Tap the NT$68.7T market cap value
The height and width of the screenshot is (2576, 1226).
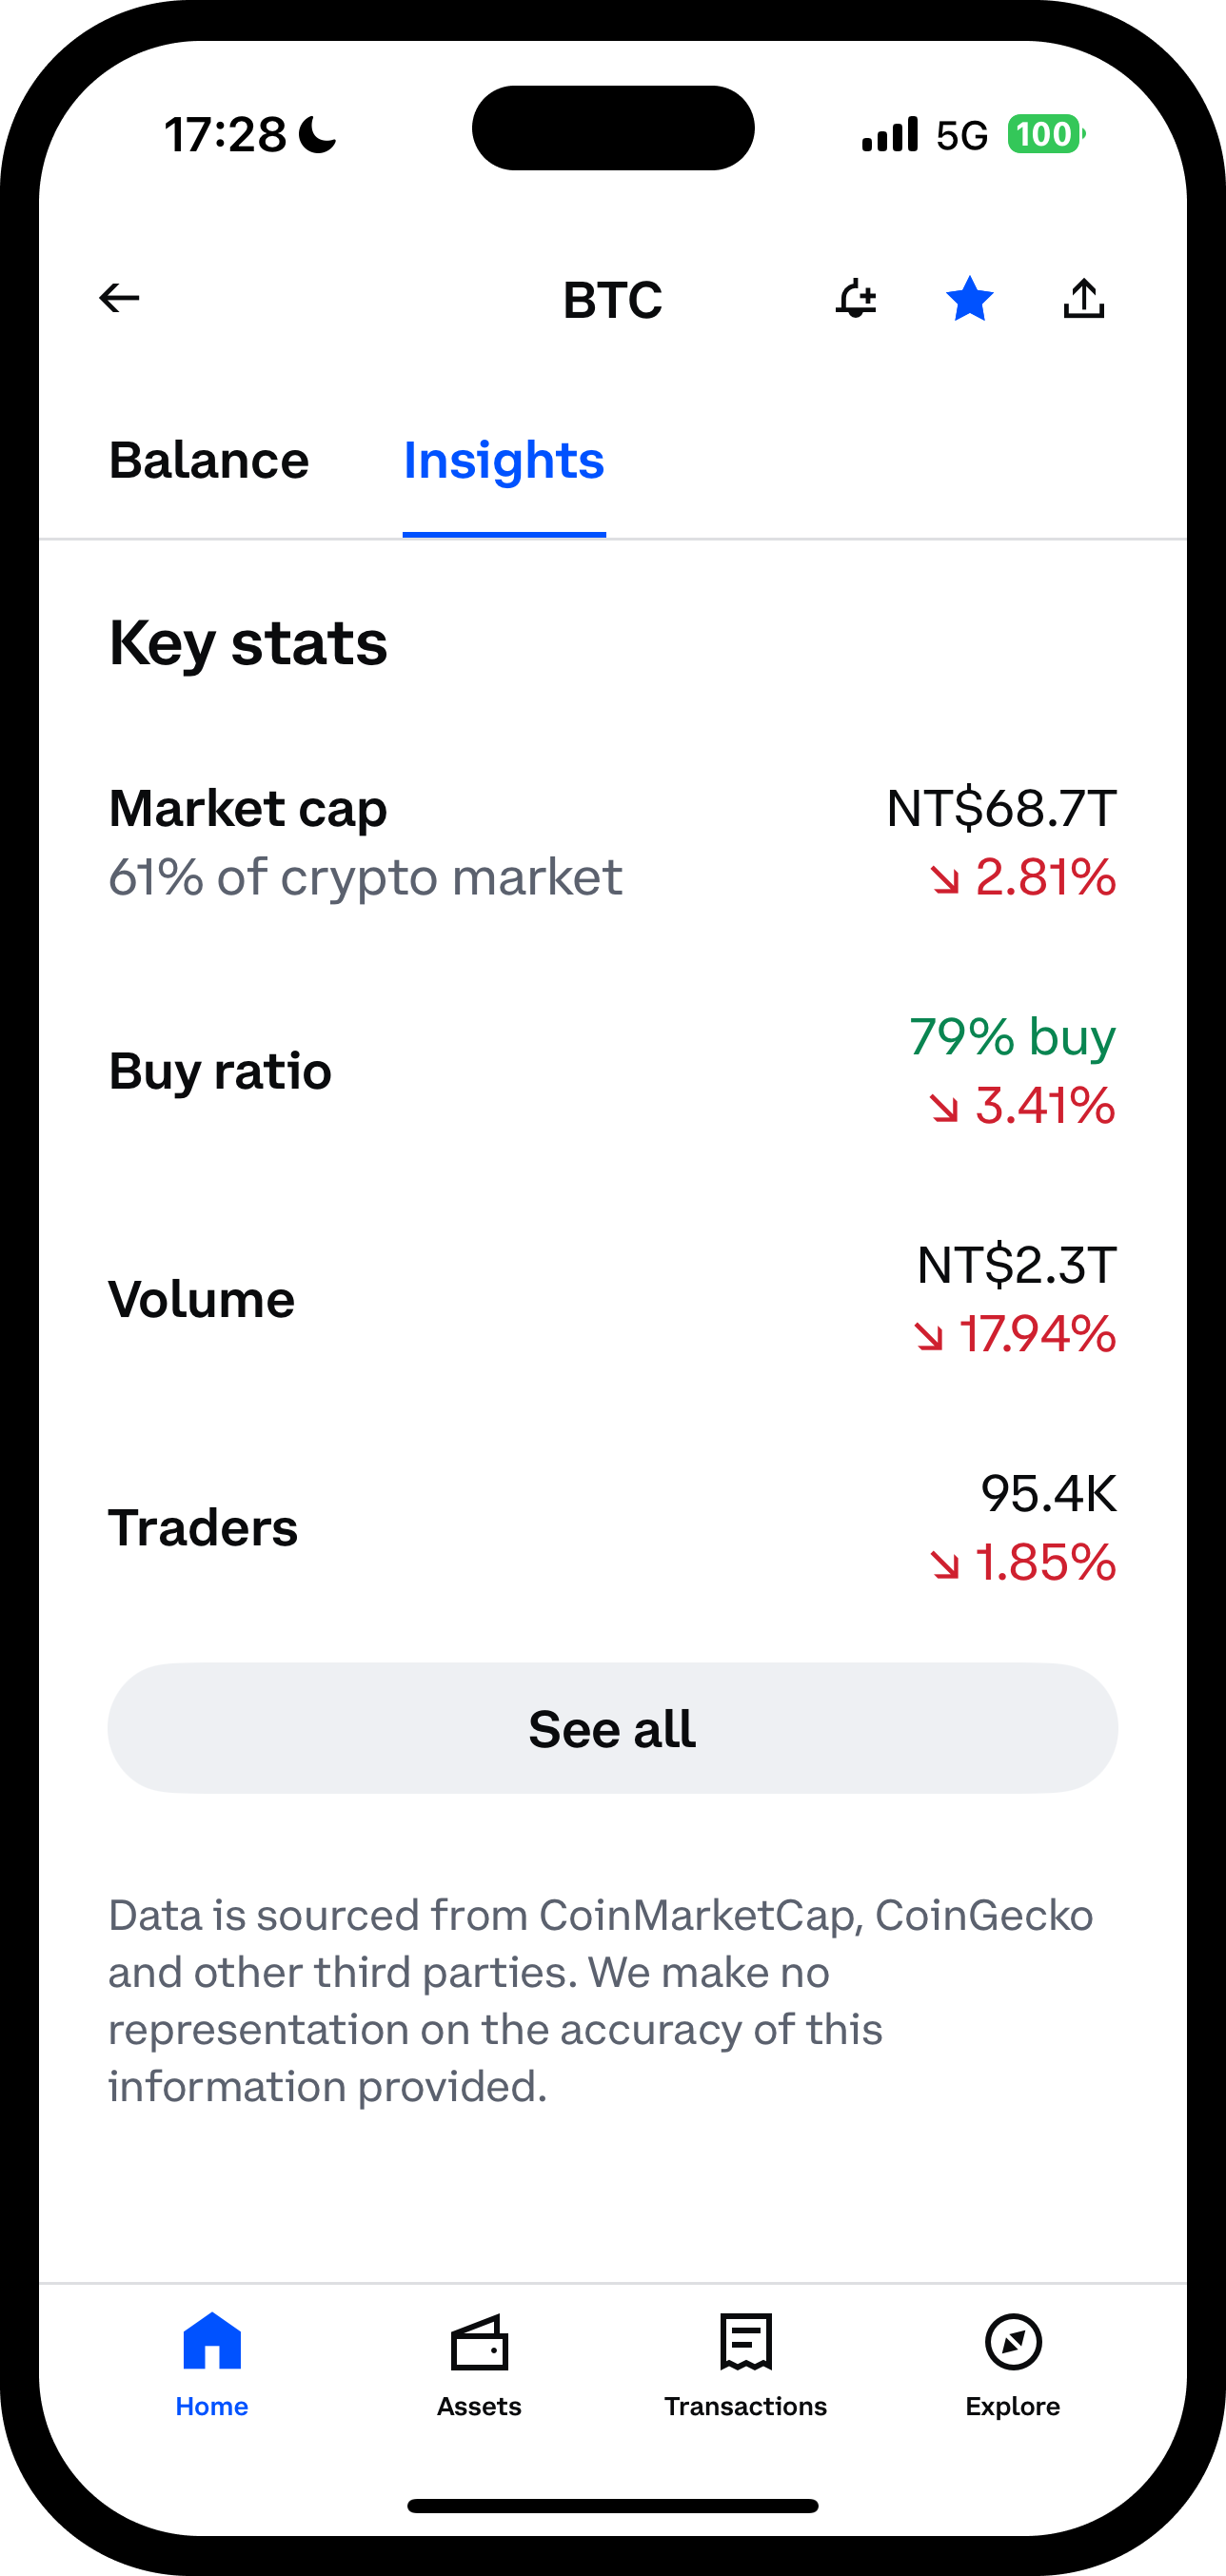pos(1001,809)
